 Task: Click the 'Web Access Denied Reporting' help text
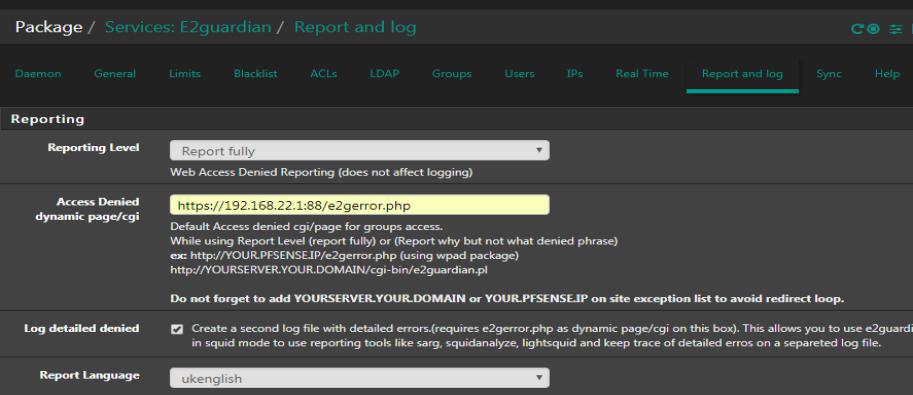321,172
